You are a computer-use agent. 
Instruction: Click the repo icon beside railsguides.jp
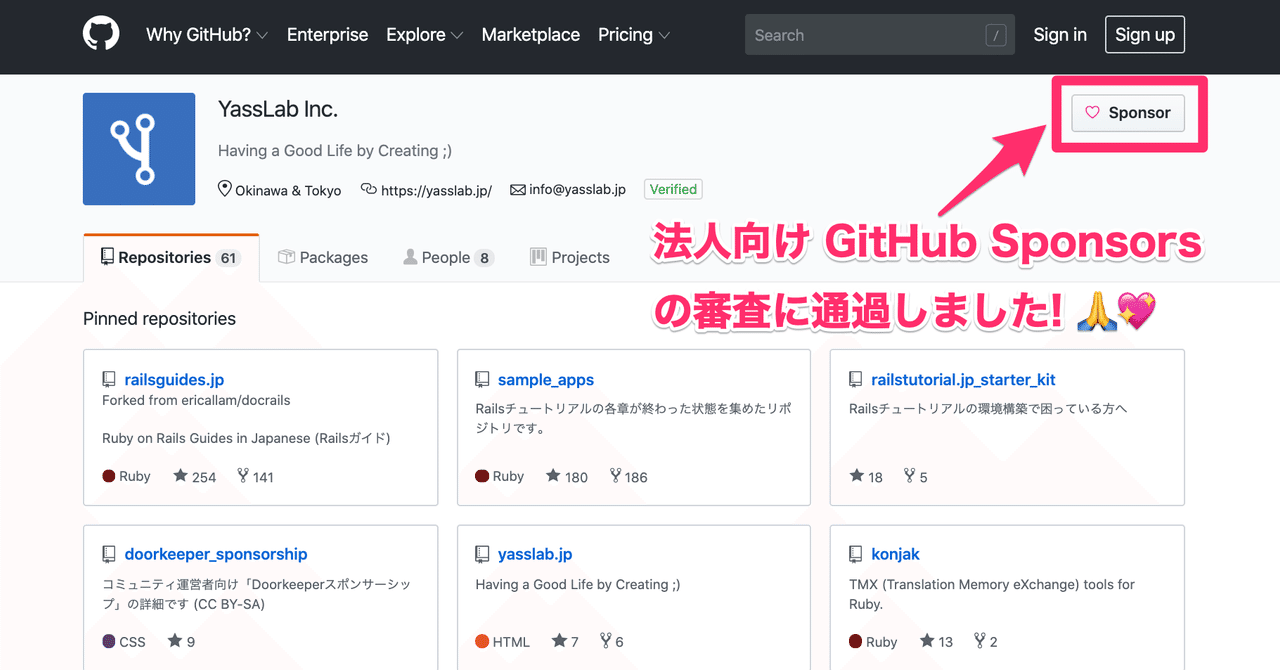click(109, 380)
